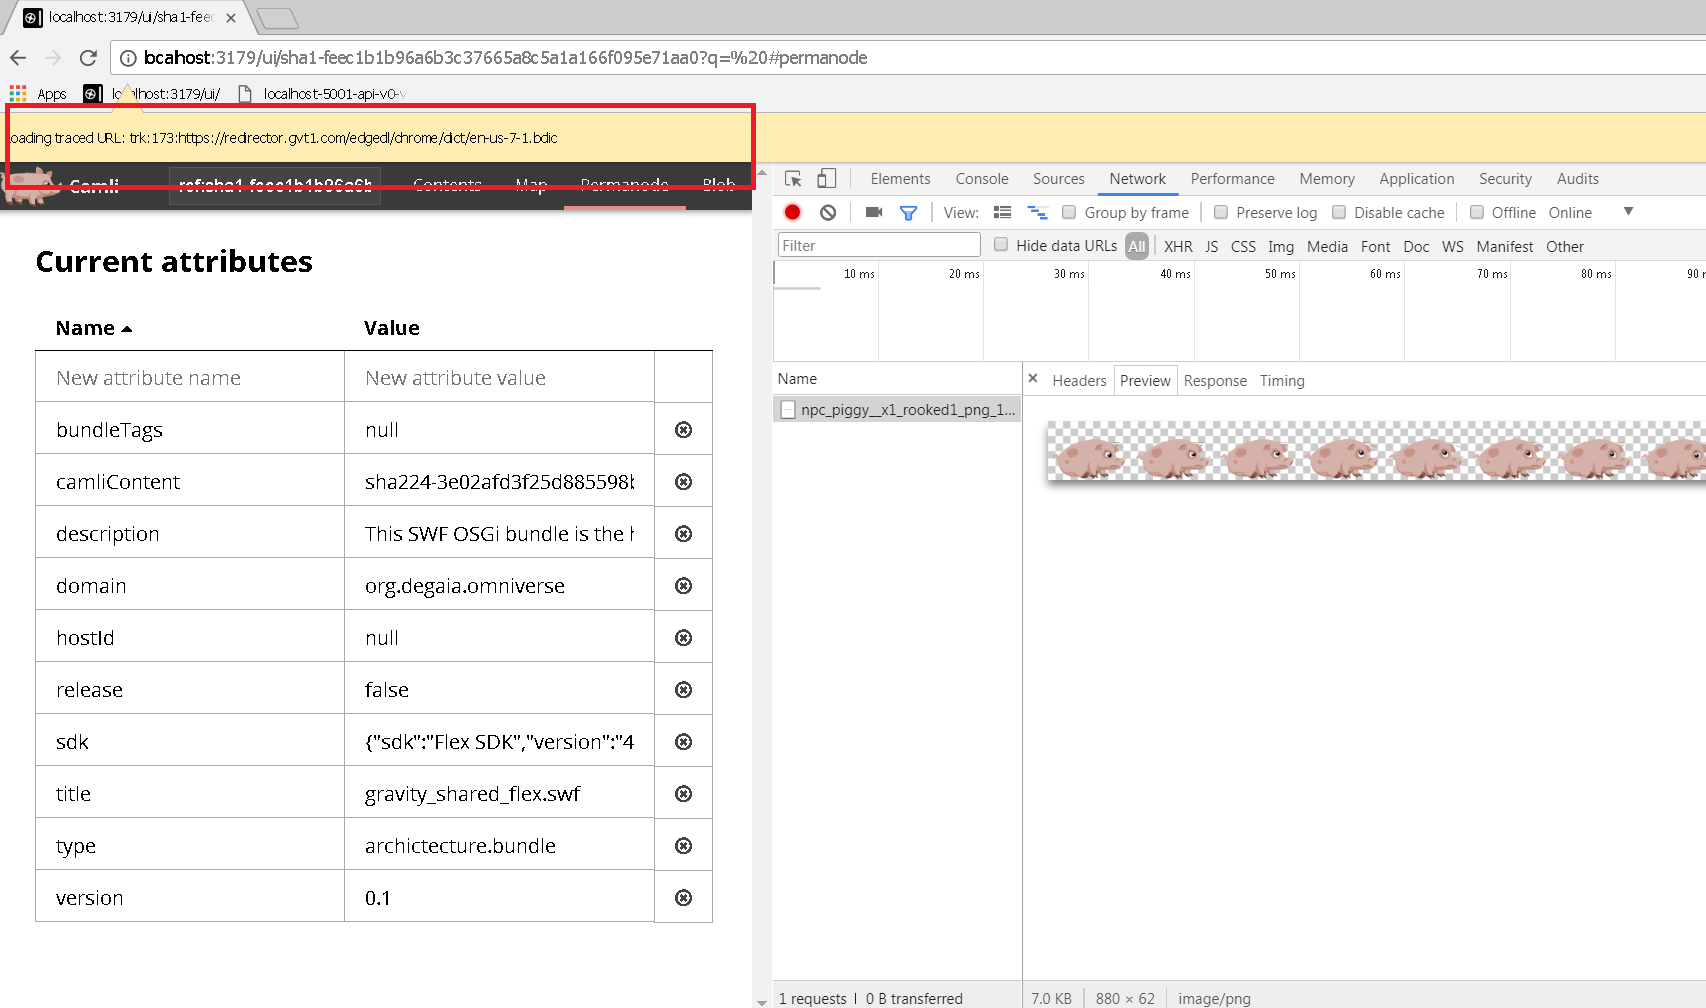The image size is (1706, 1008).
Task: Select the npc_piggy png request row
Action: click(897, 409)
